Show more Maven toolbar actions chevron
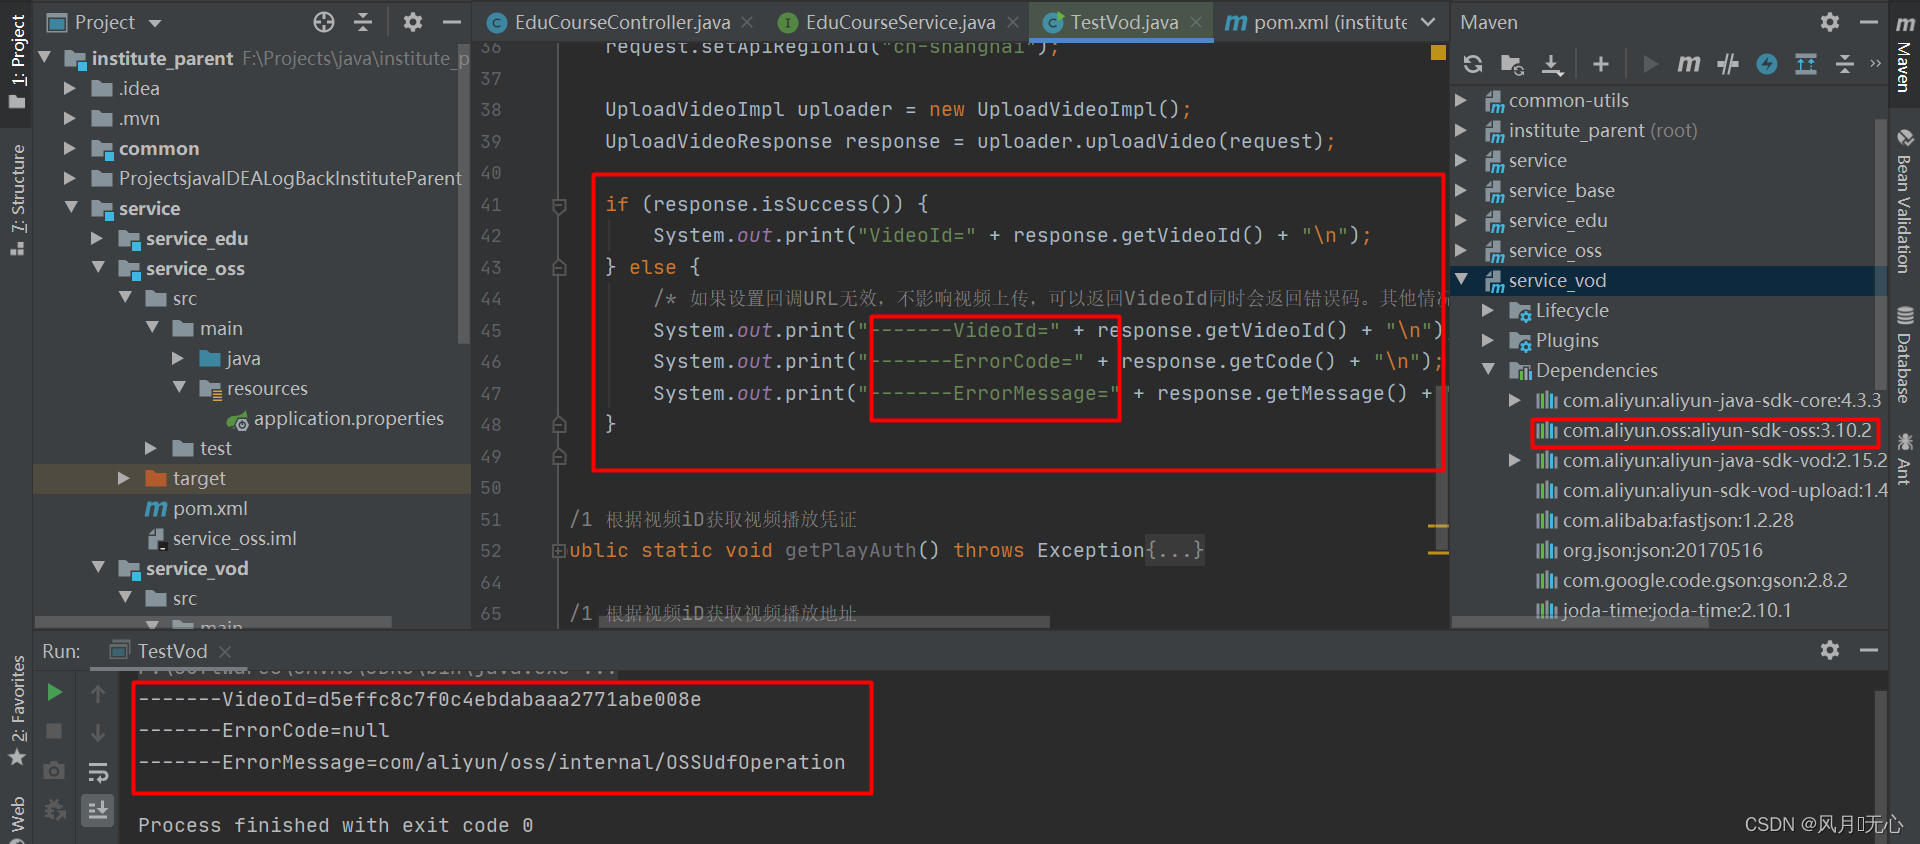1920x844 pixels. click(1875, 63)
